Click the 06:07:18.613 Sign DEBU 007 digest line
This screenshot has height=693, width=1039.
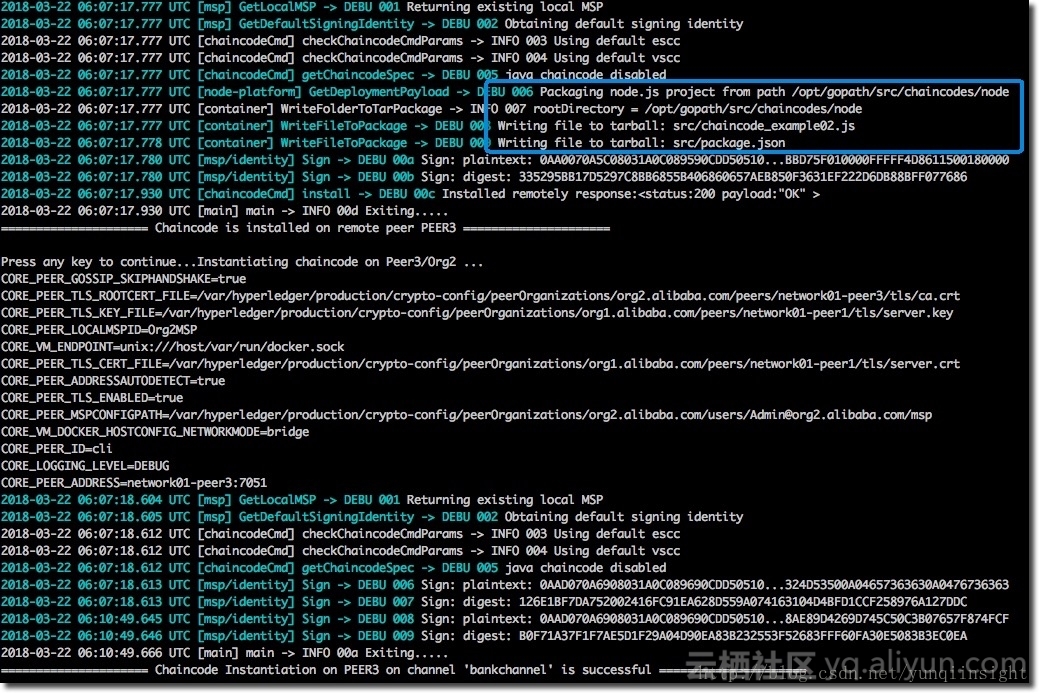point(484,602)
